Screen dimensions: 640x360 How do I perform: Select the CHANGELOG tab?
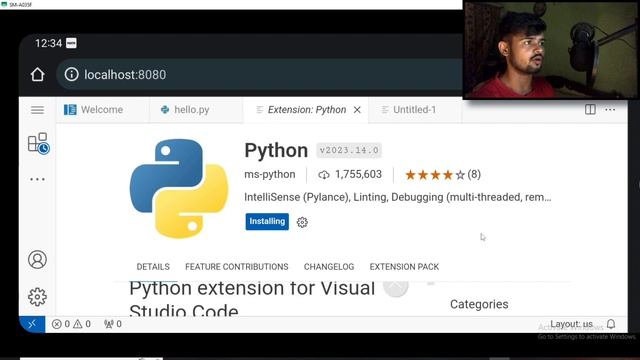point(329,267)
